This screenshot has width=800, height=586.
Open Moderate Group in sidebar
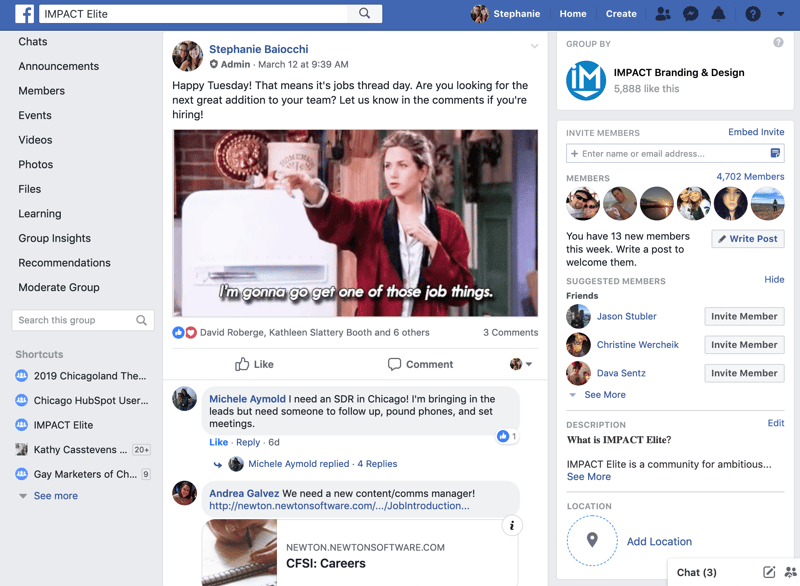click(59, 287)
